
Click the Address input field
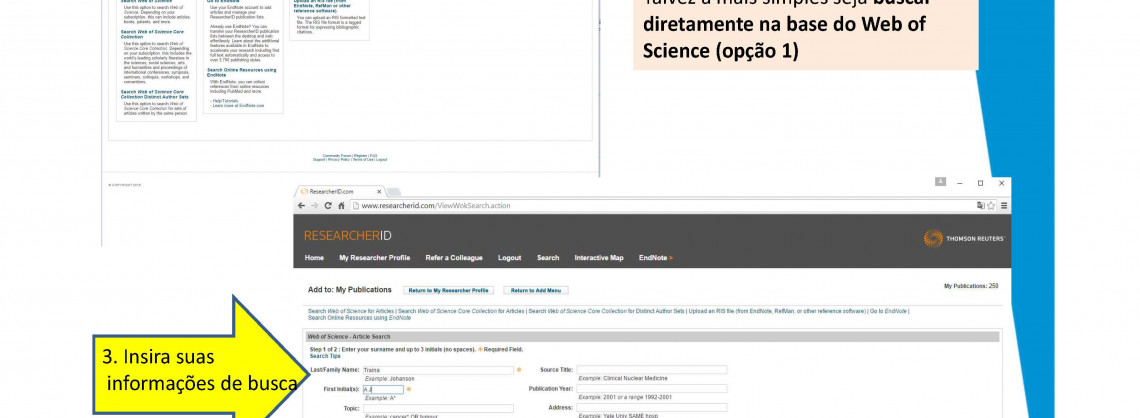point(651,408)
